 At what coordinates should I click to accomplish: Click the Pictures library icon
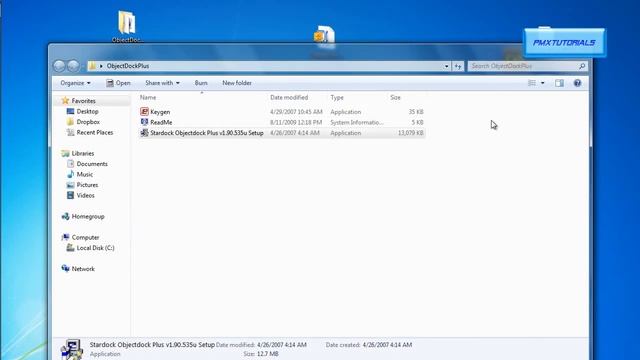pyautogui.click(x=70, y=185)
